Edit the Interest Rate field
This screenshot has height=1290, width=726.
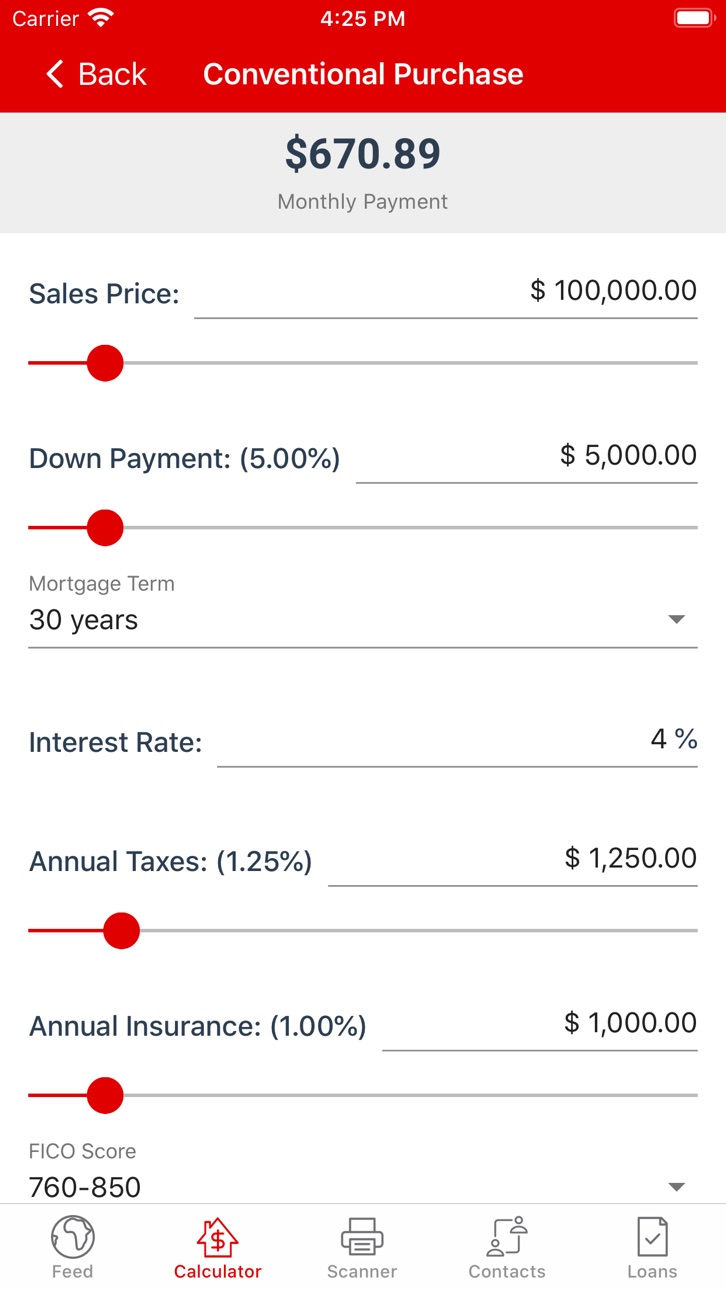click(457, 742)
